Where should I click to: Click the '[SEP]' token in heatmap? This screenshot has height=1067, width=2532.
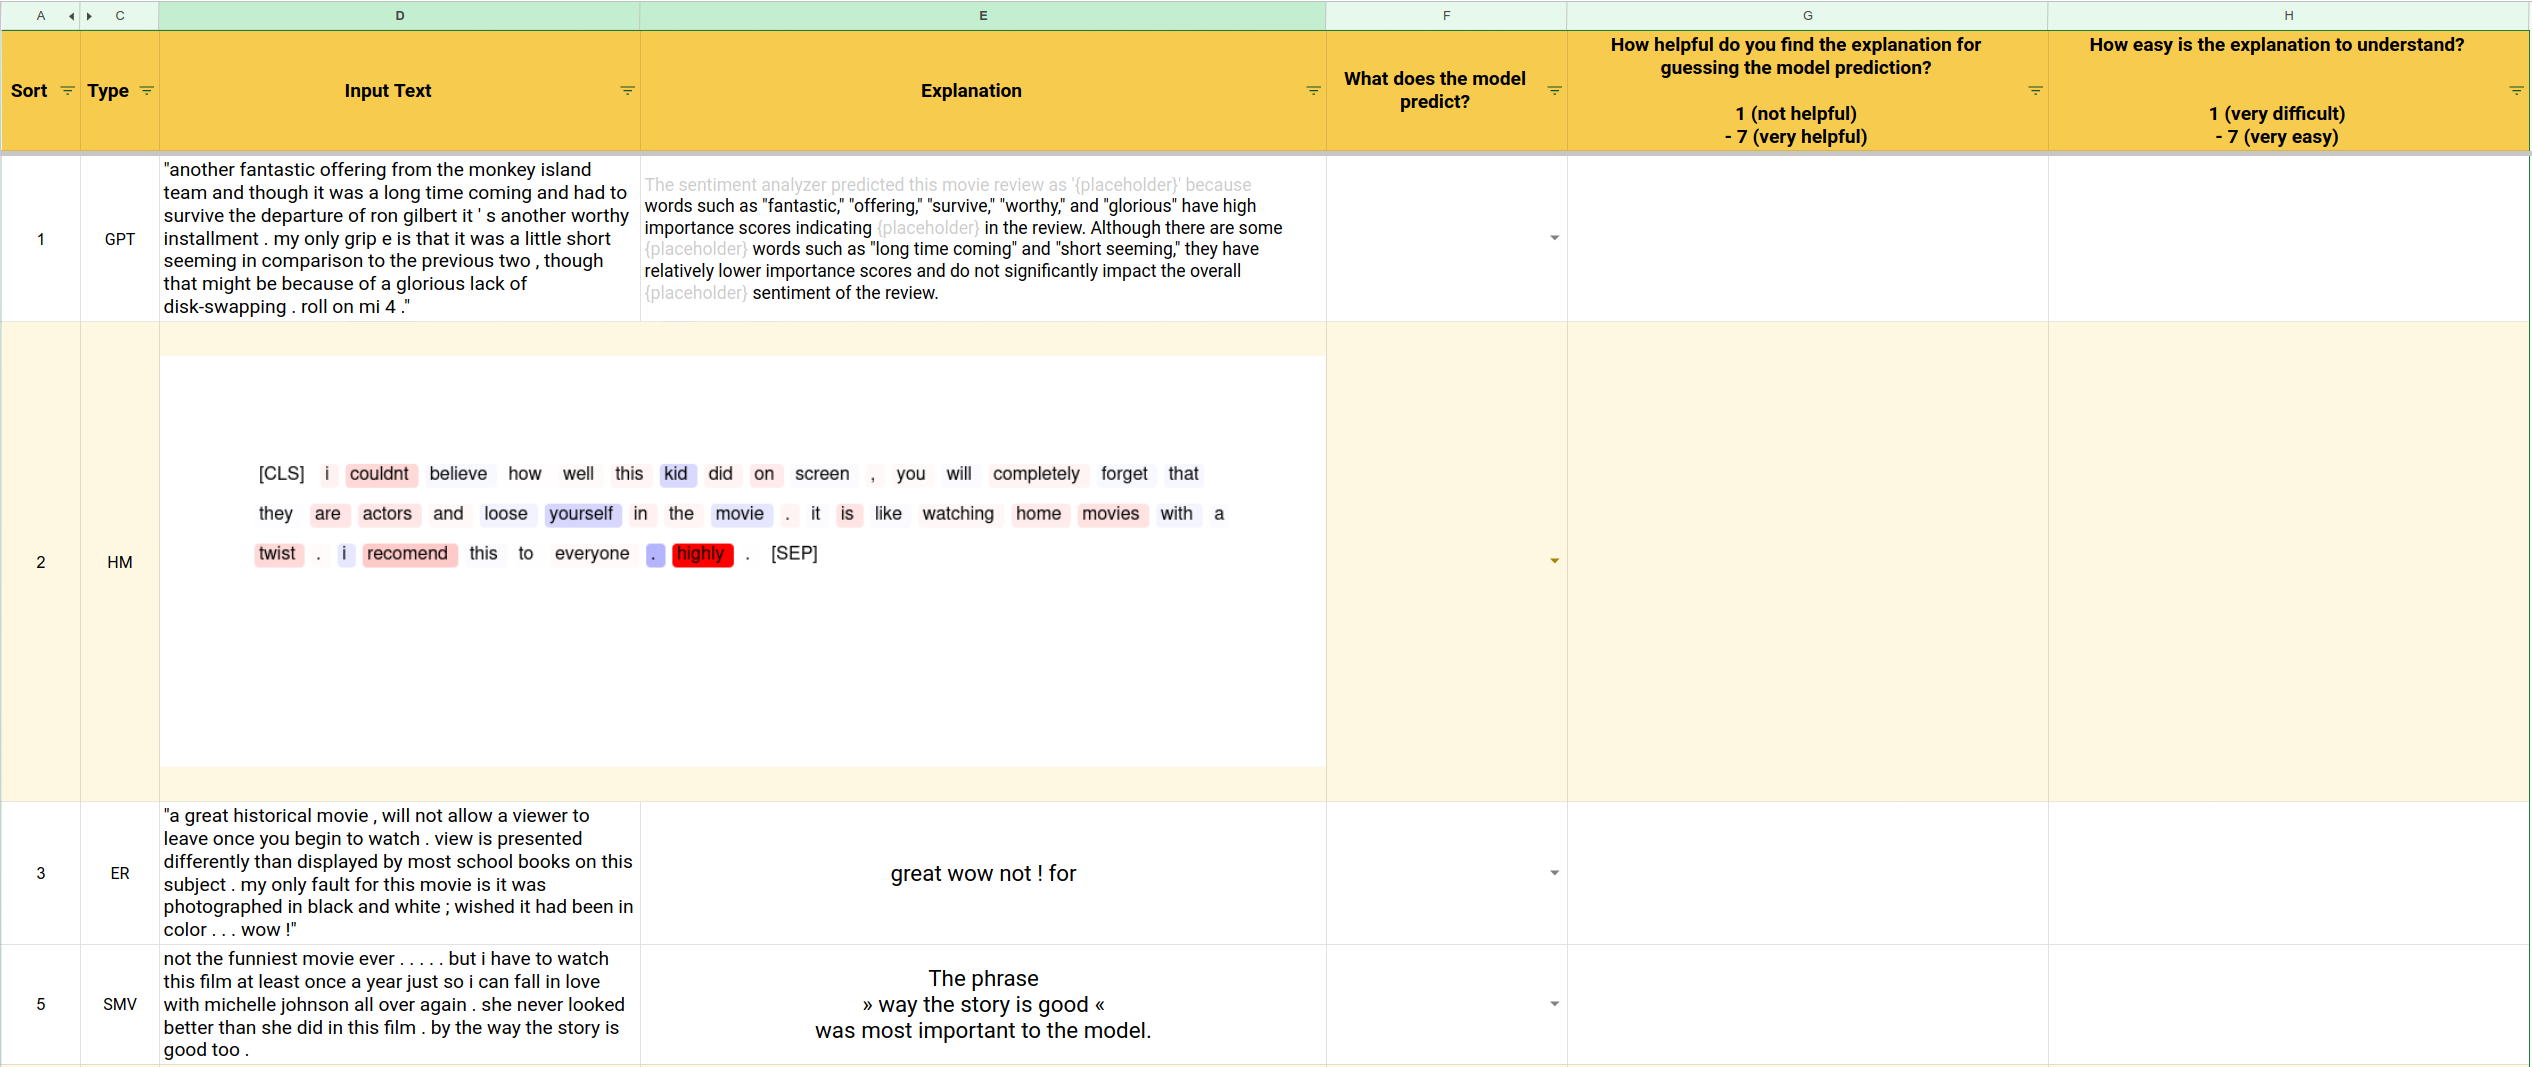[794, 554]
